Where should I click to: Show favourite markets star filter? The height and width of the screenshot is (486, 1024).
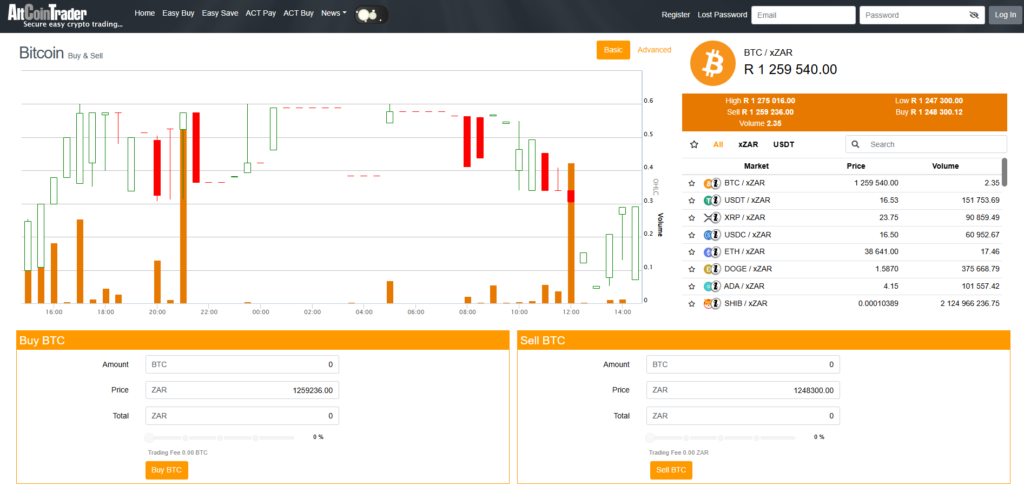coord(694,144)
